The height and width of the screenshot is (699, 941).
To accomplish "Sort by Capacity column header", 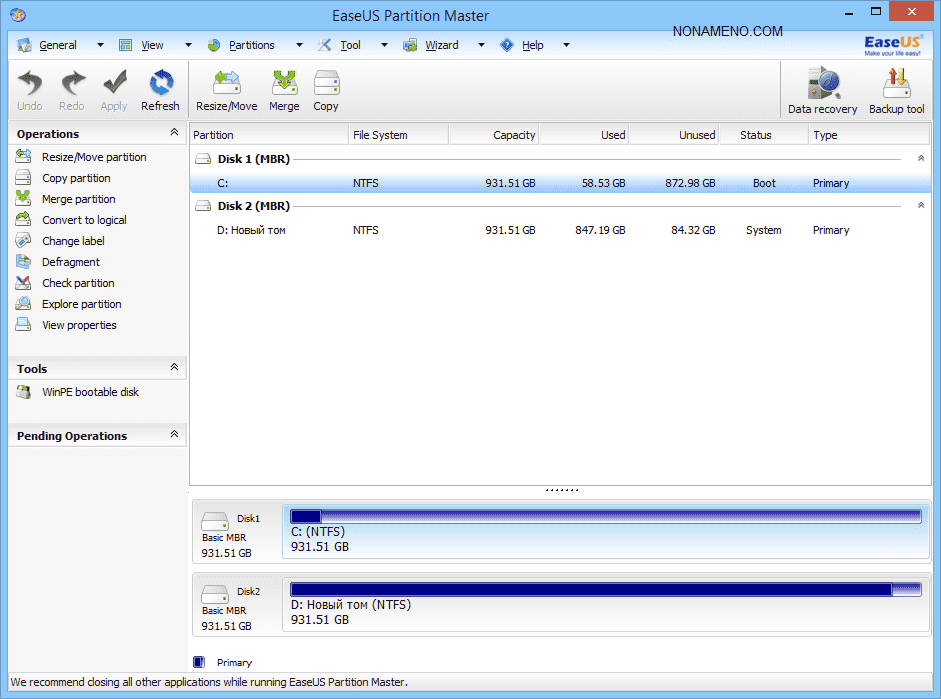I will tap(494, 135).
